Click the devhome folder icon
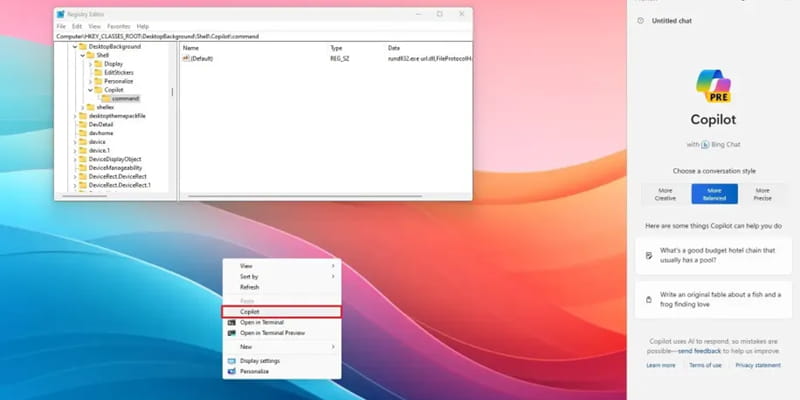 click(83, 133)
